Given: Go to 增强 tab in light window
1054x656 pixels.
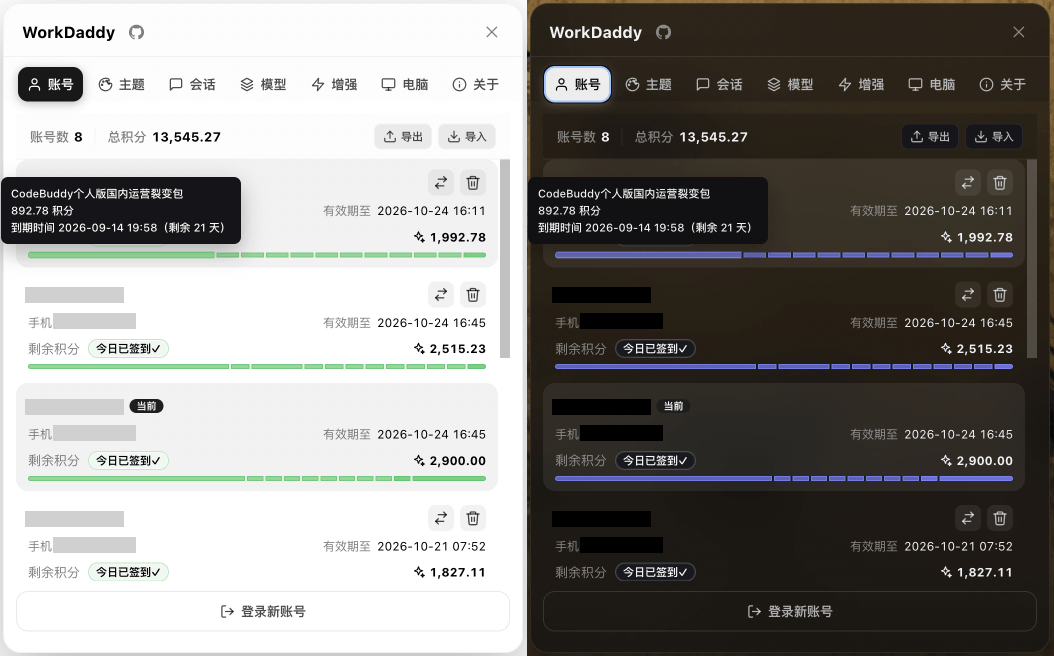Looking at the screenshot, I should [334, 84].
